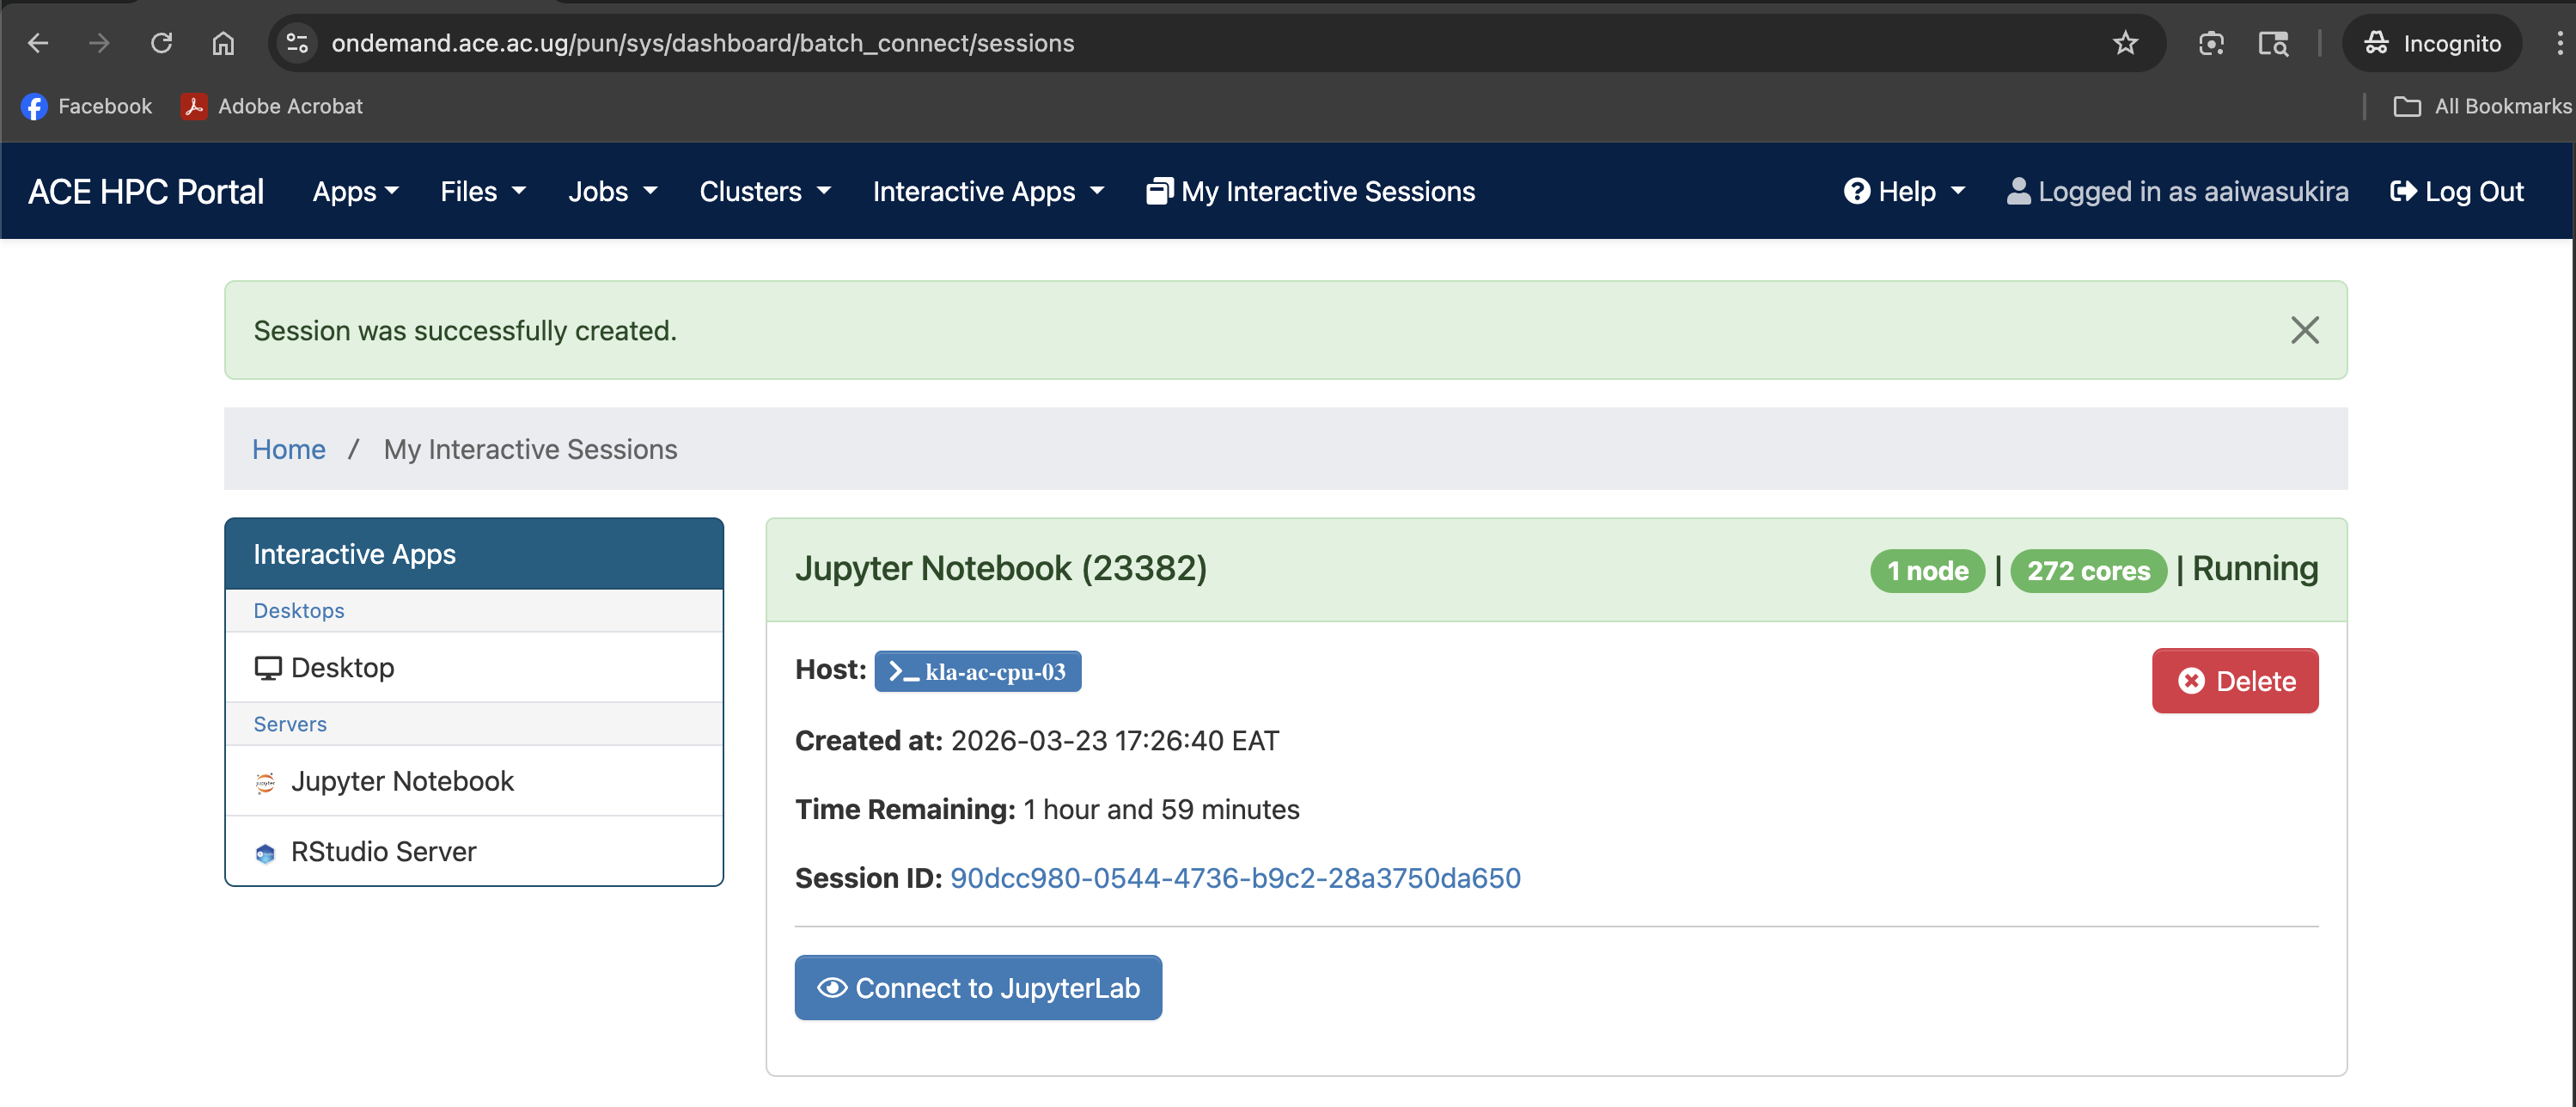Delete the running Jupyter Notebook session
The image size is (2576, 1107).
[x=2235, y=681]
